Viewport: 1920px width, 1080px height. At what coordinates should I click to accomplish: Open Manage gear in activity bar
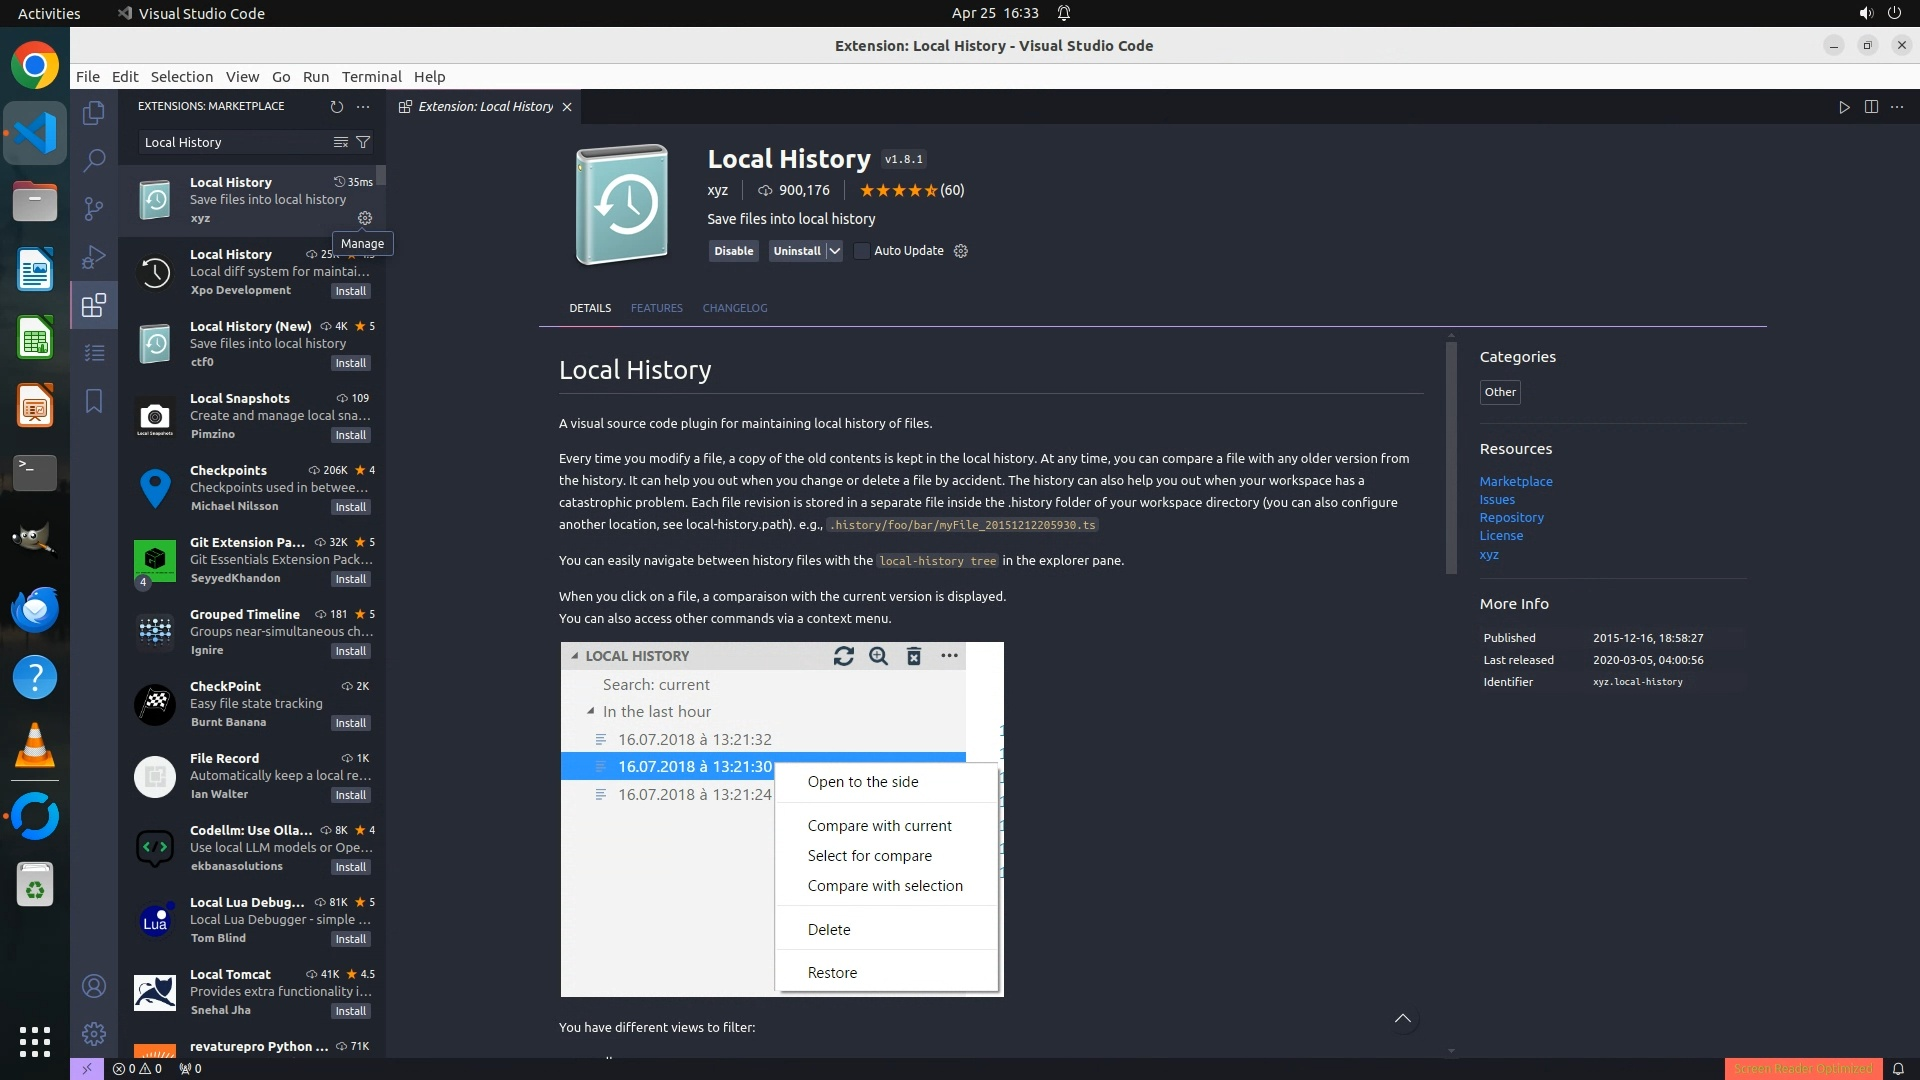(x=94, y=1033)
